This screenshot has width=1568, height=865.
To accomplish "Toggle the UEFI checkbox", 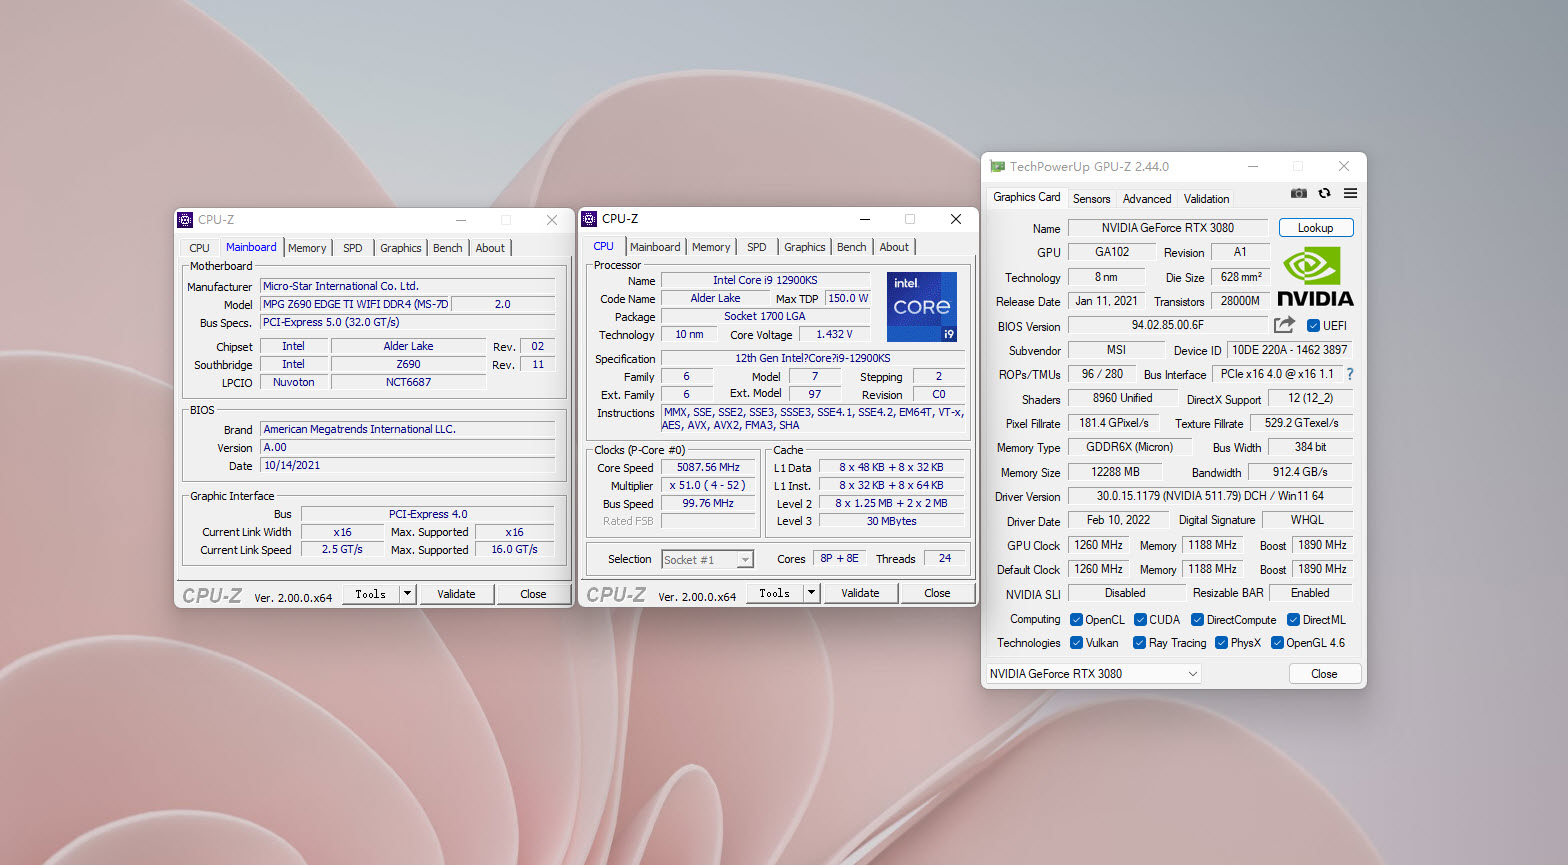I will (1313, 326).
